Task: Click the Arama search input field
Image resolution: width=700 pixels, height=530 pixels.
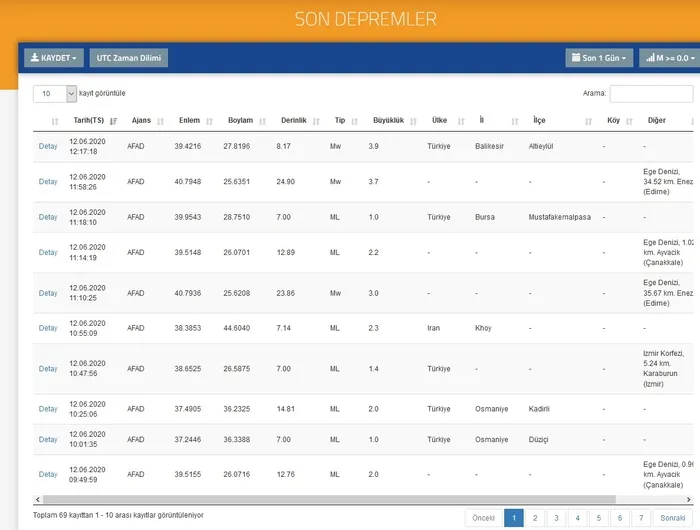Action: click(651, 93)
